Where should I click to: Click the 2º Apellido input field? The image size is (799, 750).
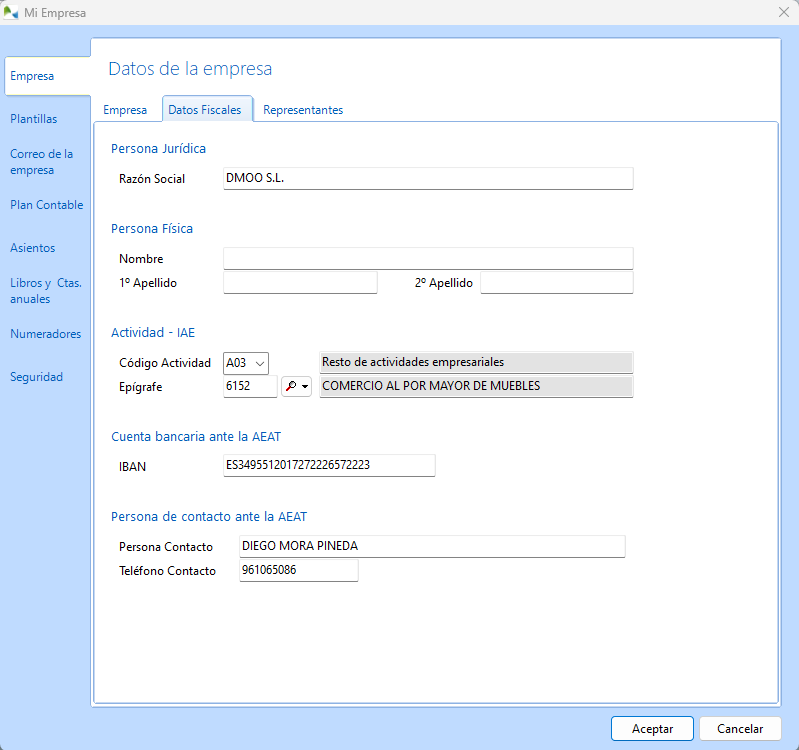[x=557, y=282]
